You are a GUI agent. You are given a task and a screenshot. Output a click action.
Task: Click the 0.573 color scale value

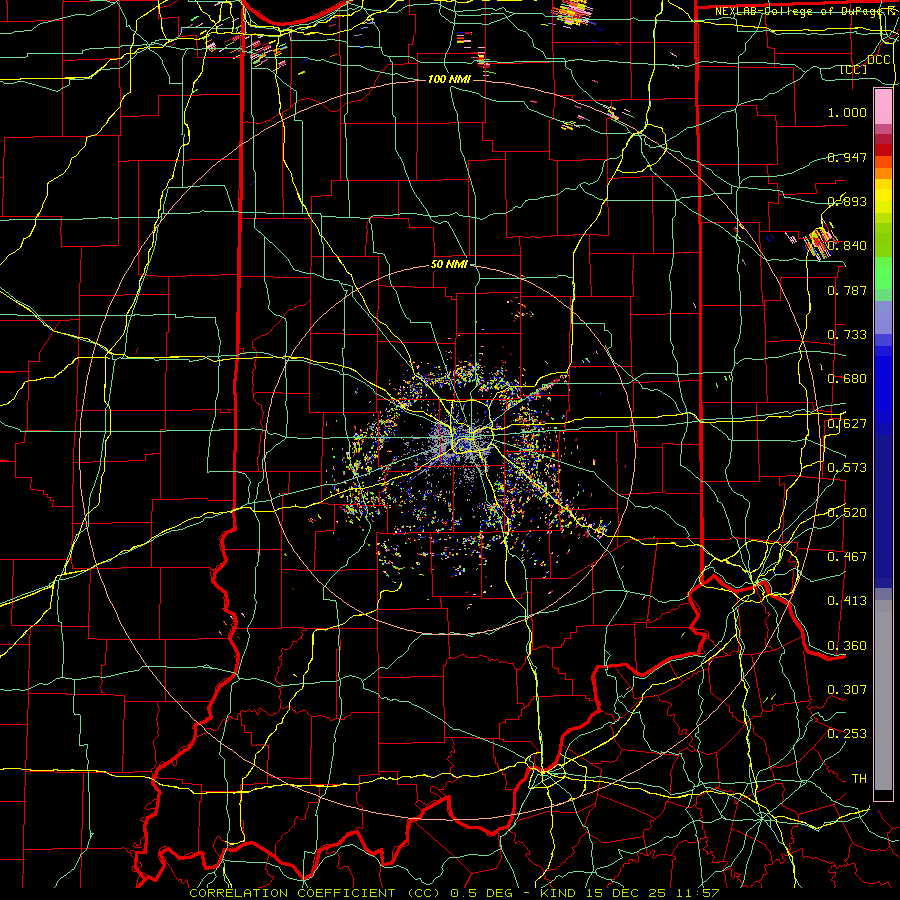pos(847,468)
